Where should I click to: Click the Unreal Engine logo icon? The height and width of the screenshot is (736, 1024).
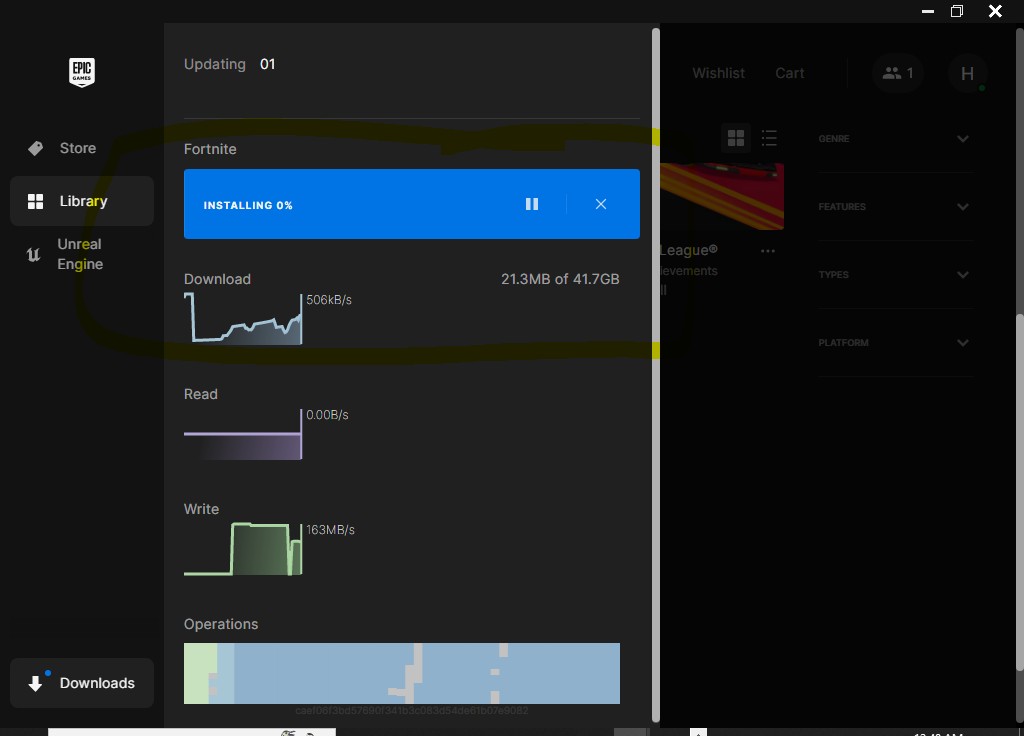[33, 254]
